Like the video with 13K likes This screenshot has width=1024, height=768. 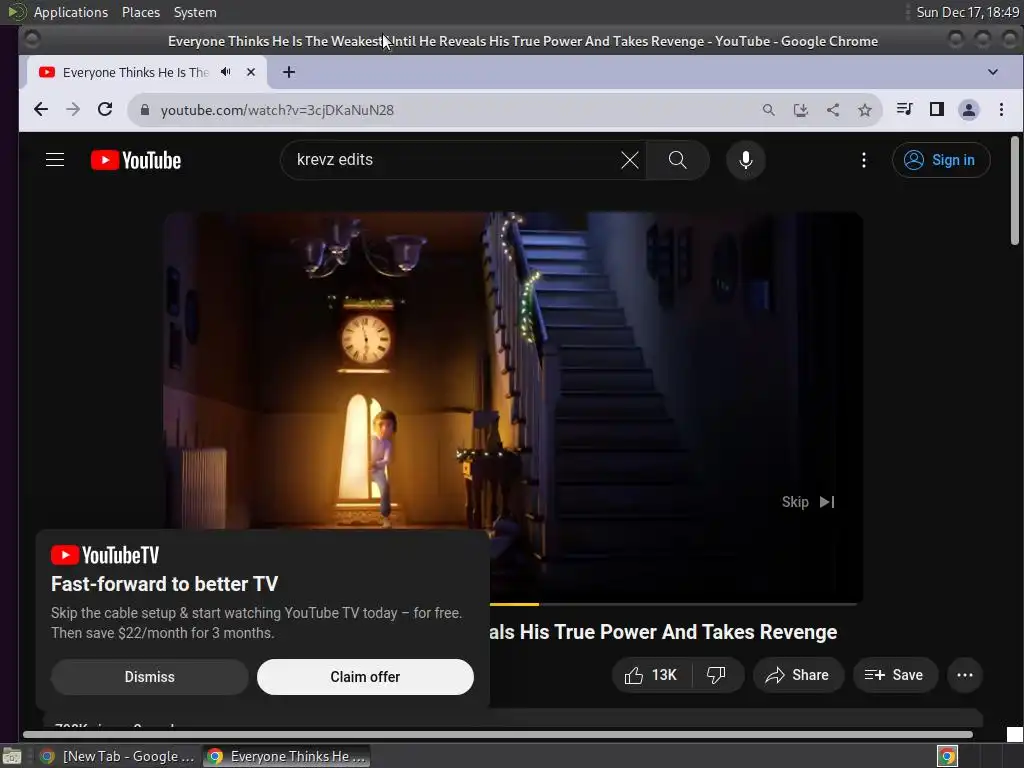[x=651, y=675]
